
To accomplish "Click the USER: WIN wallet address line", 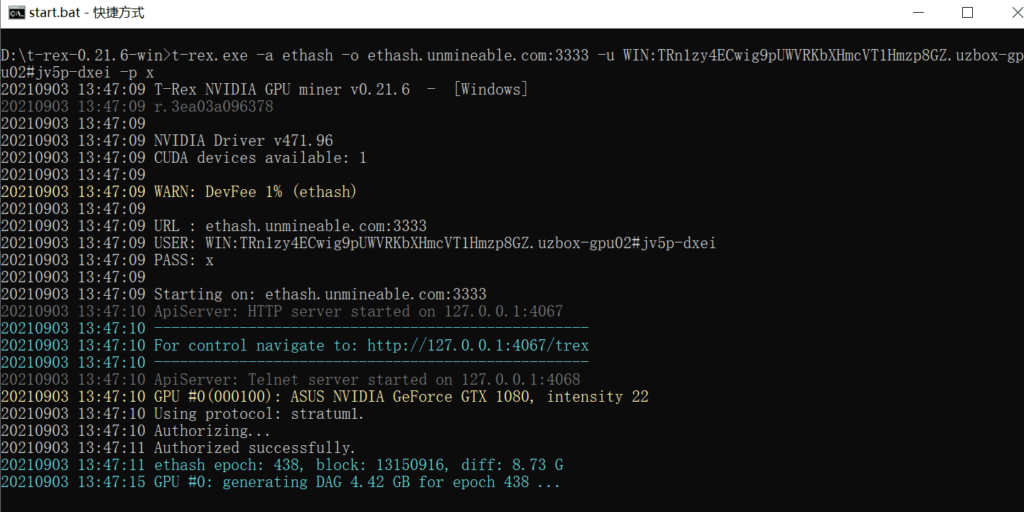I will point(434,243).
